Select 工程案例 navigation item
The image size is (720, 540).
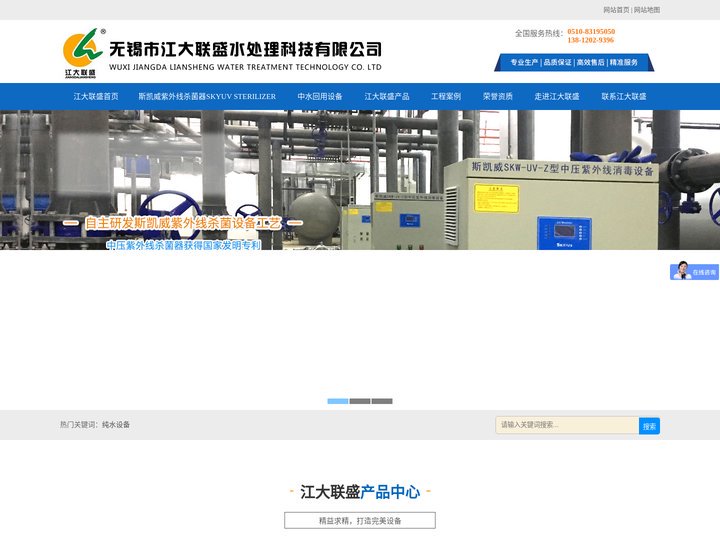[x=446, y=96]
